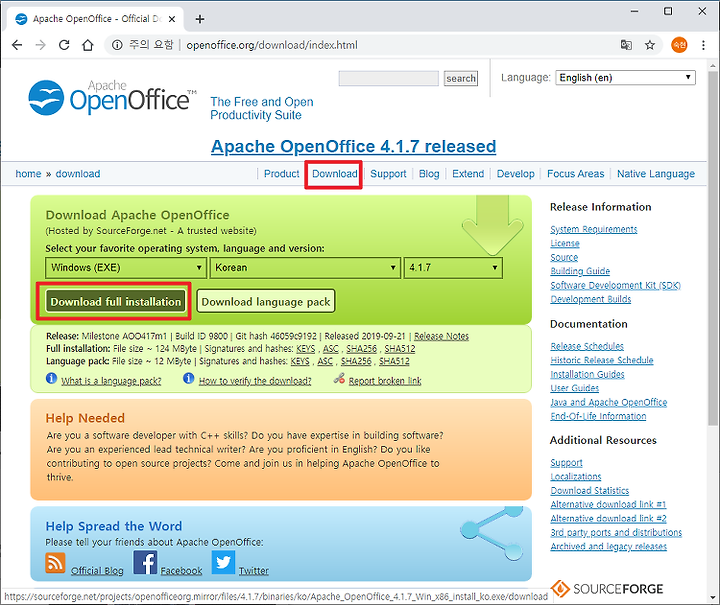720x605 pixels.
Task: Click the SourceForge logo
Action: (607, 589)
